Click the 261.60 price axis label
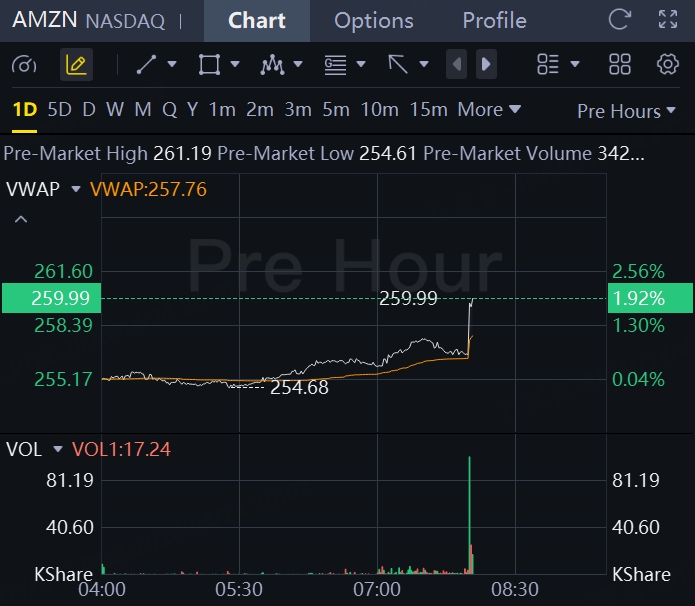Viewport: 695px width, 606px height. [63, 271]
